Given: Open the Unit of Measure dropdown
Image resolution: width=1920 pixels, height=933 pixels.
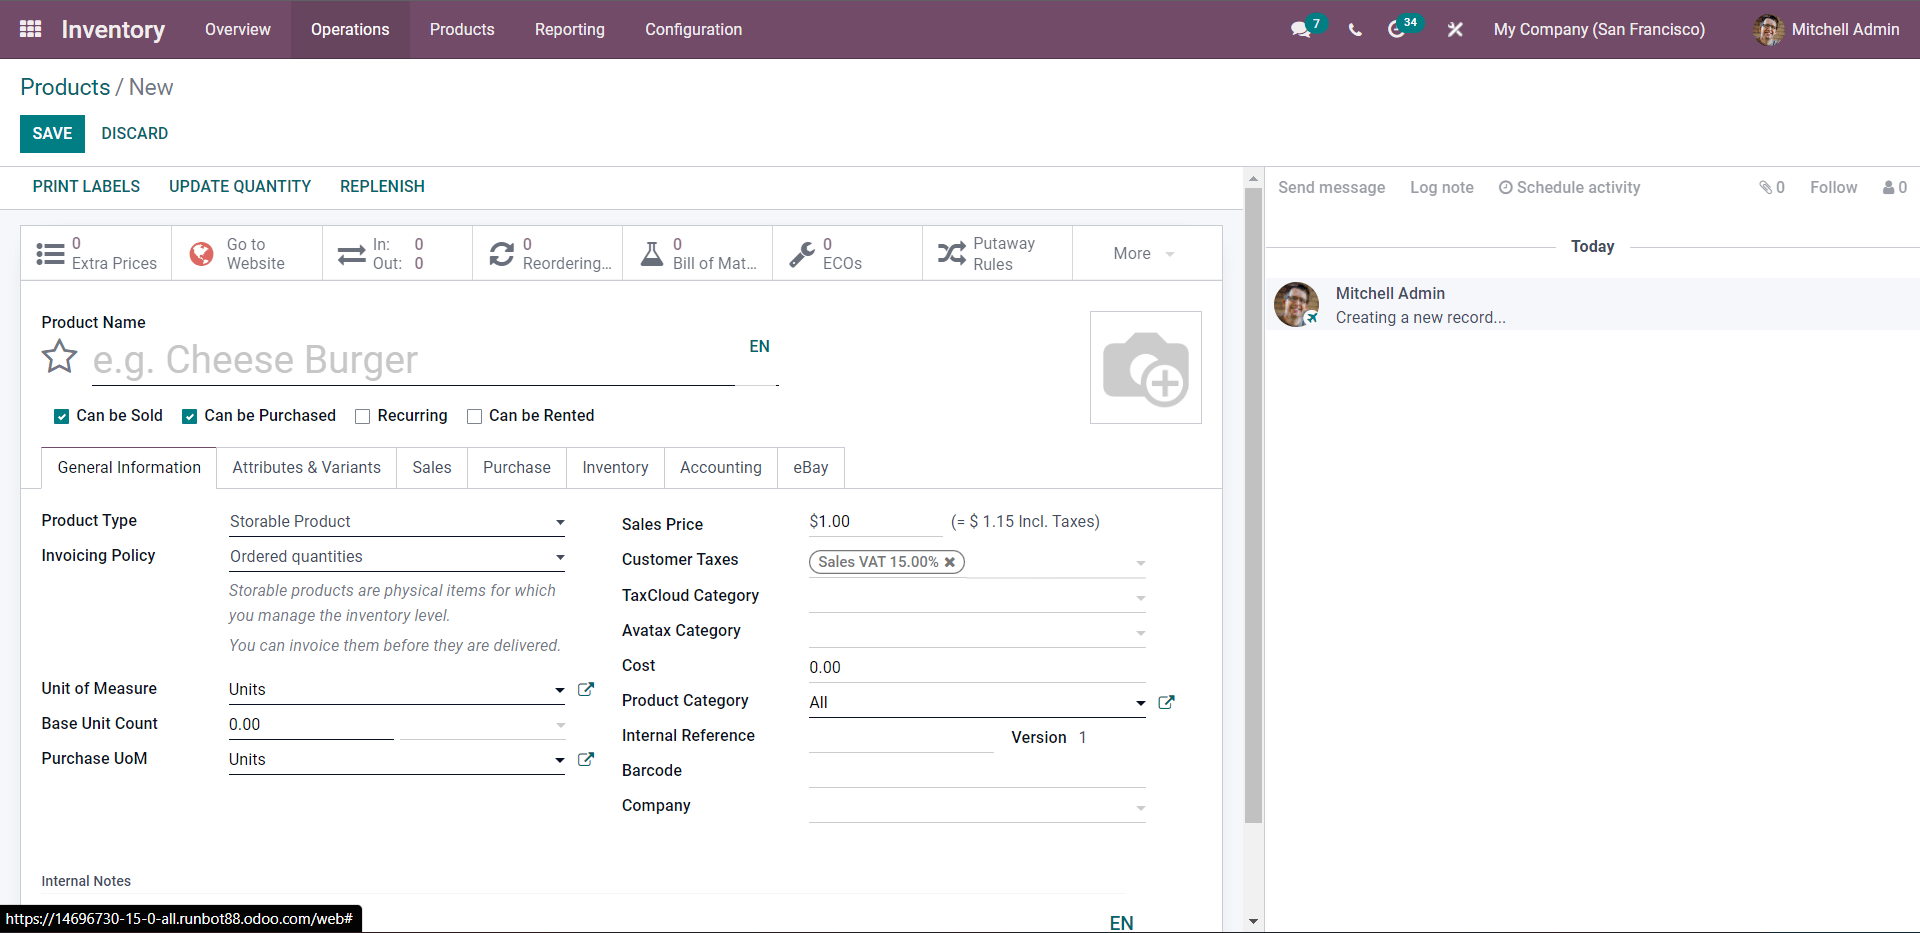Looking at the screenshot, I should coord(397,689).
